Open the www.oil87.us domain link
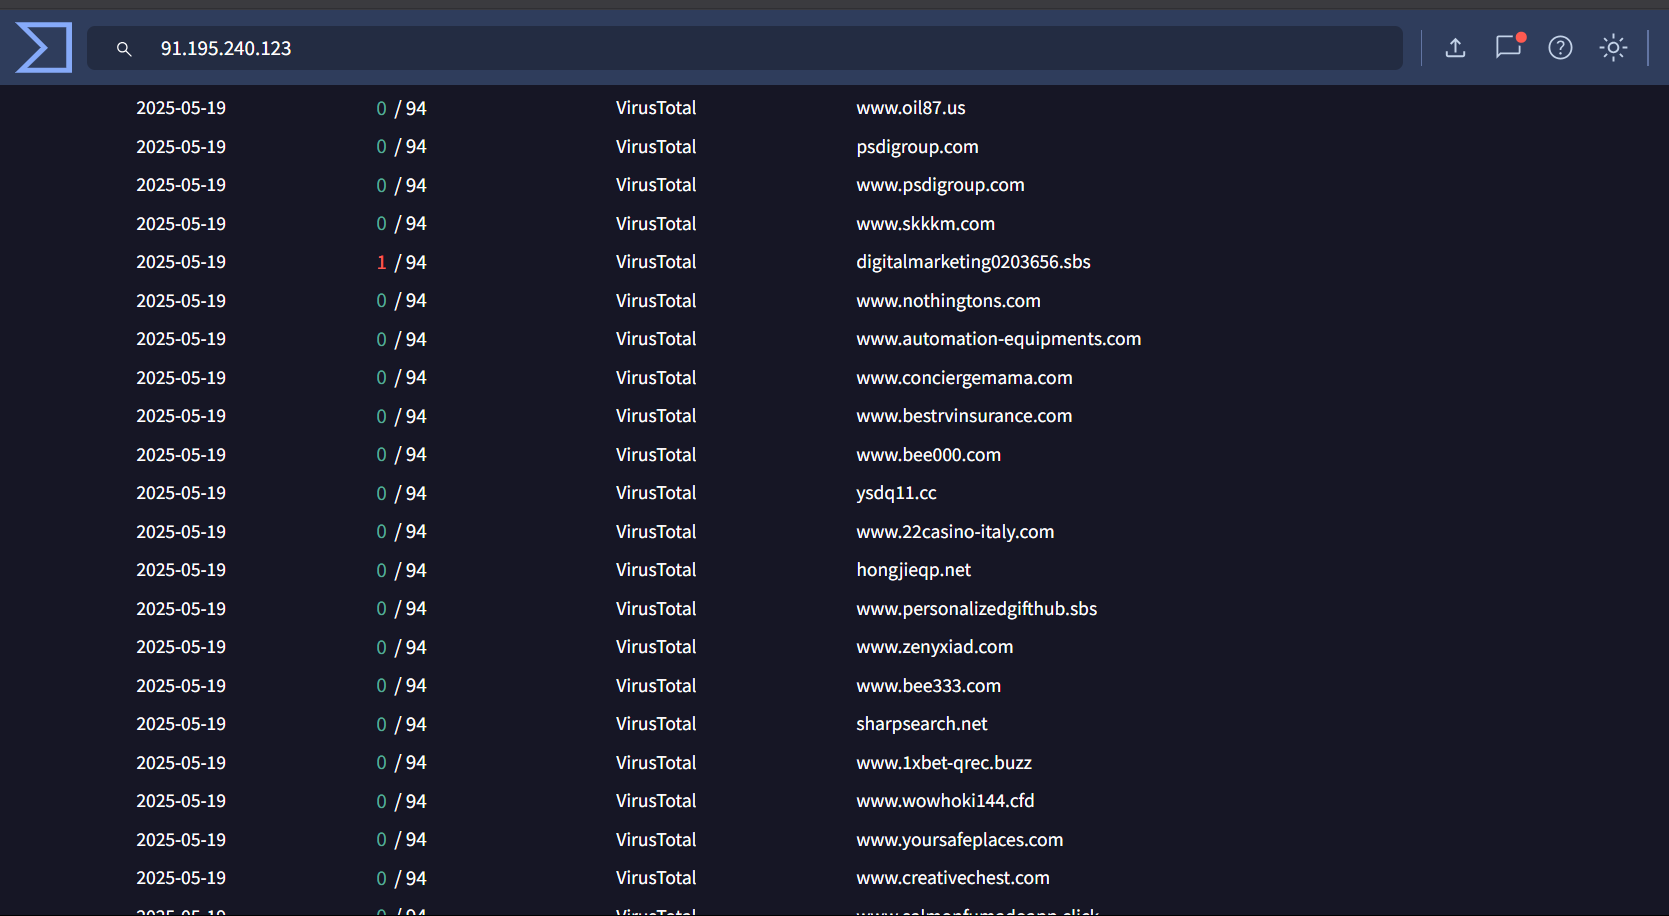Image resolution: width=1669 pixels, height=916 pixels. tap(910, 107)
